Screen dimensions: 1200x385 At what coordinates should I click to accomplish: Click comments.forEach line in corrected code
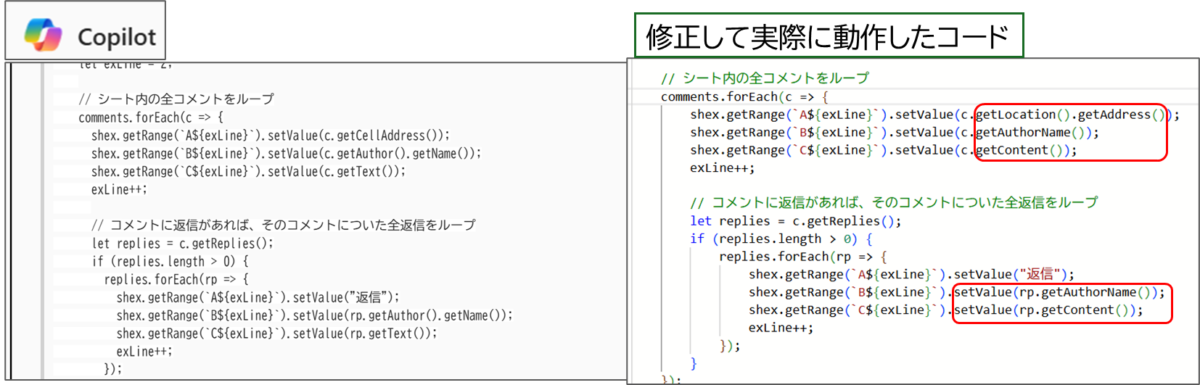746,97
